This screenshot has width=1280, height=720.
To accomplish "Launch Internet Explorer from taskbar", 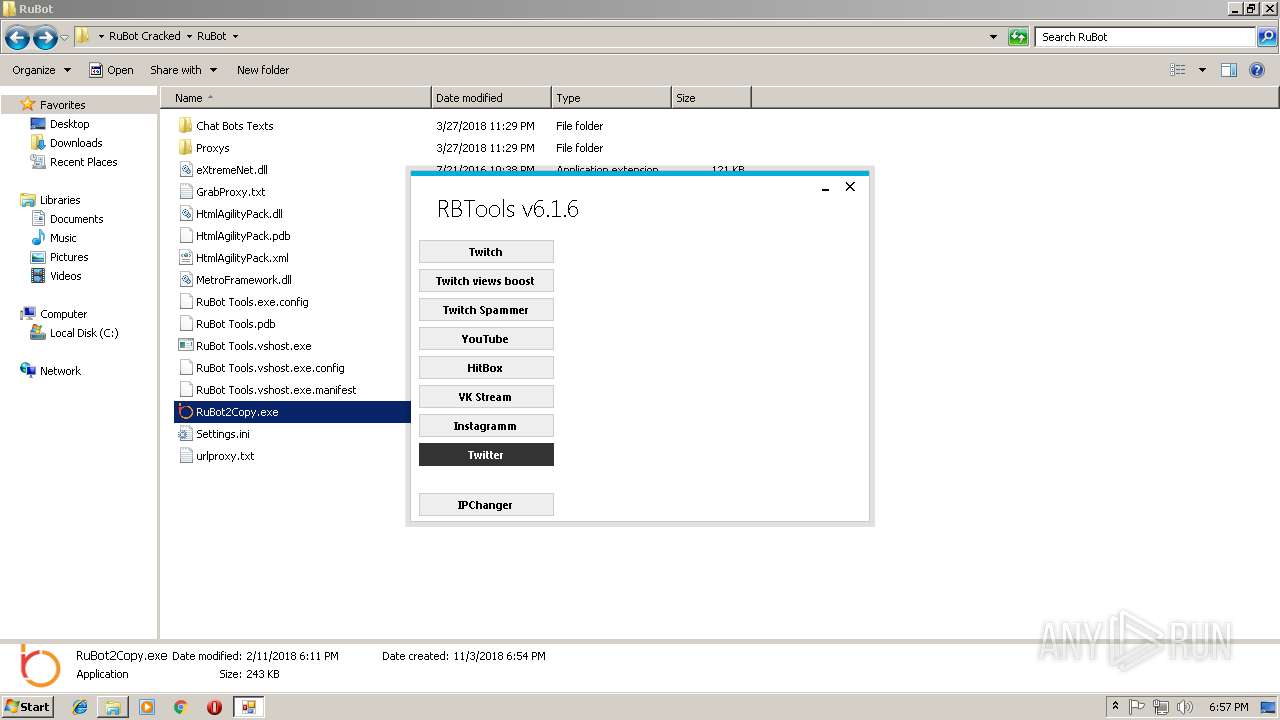I will (80, 707).
